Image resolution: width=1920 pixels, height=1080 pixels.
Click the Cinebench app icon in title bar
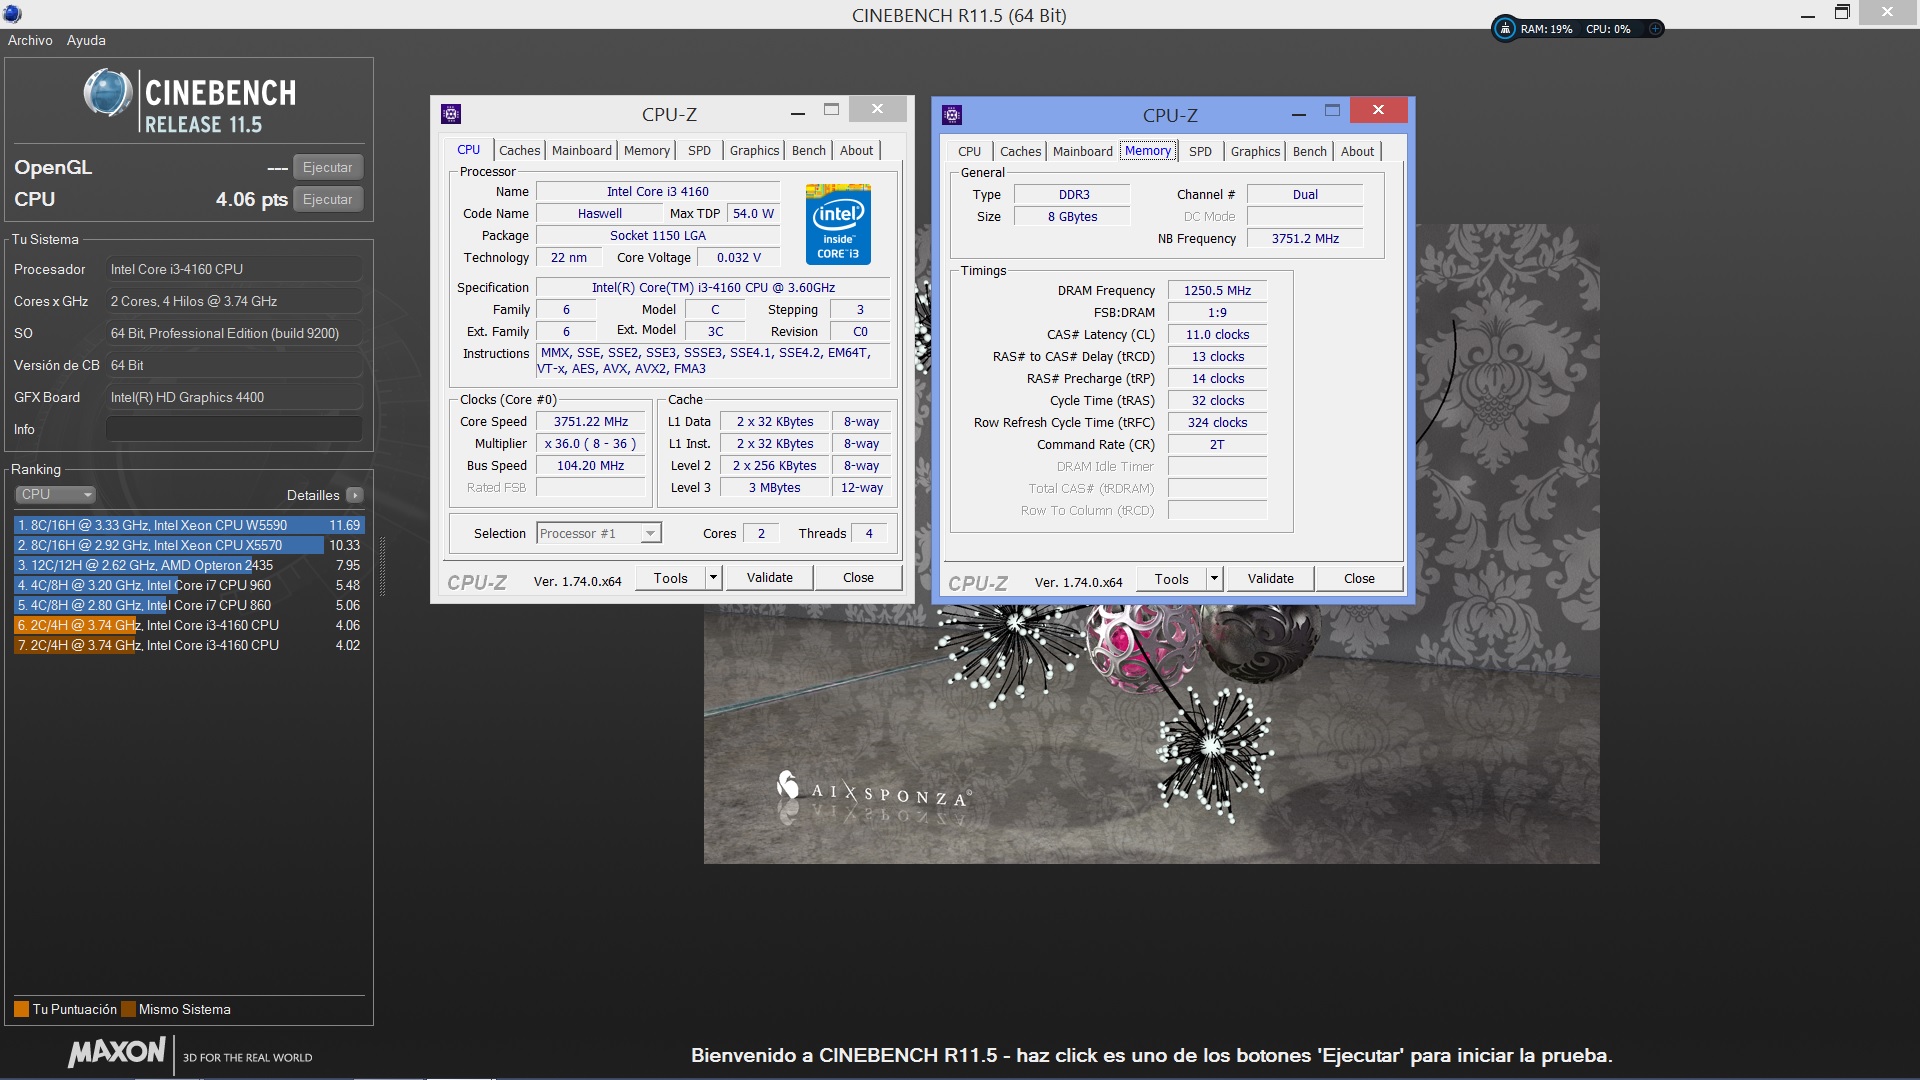pos(12,13)
